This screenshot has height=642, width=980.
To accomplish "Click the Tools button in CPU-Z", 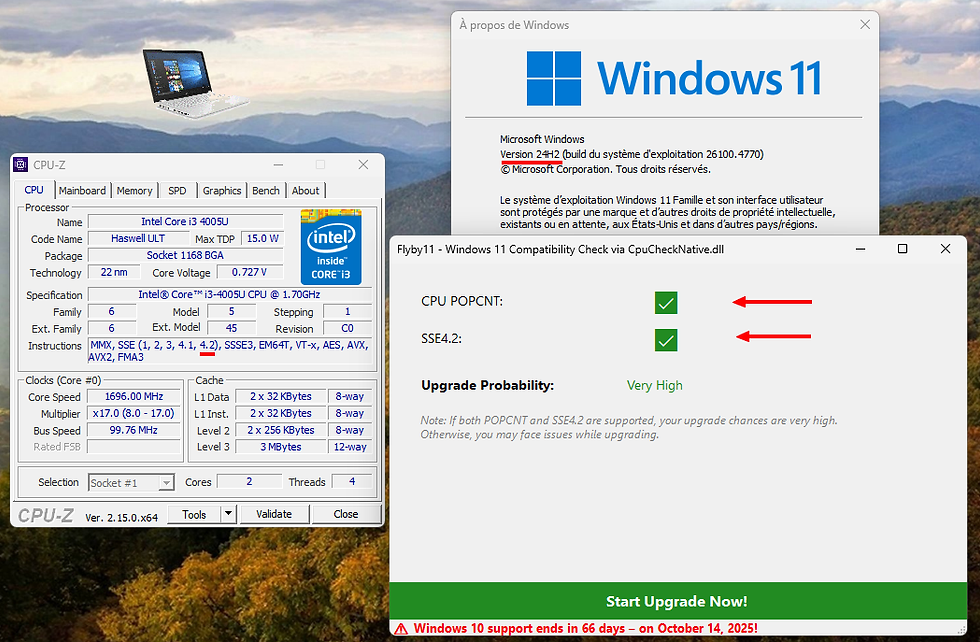I will point(194,514).
